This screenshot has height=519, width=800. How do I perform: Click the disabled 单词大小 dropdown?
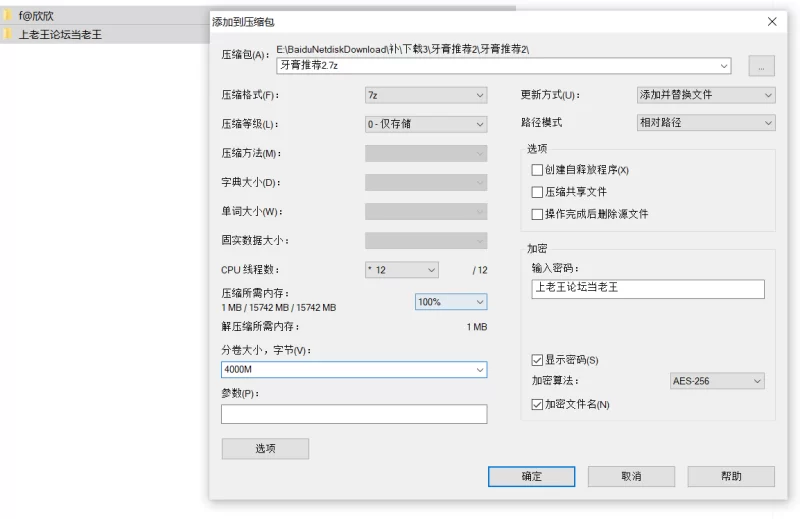point(426,211)
